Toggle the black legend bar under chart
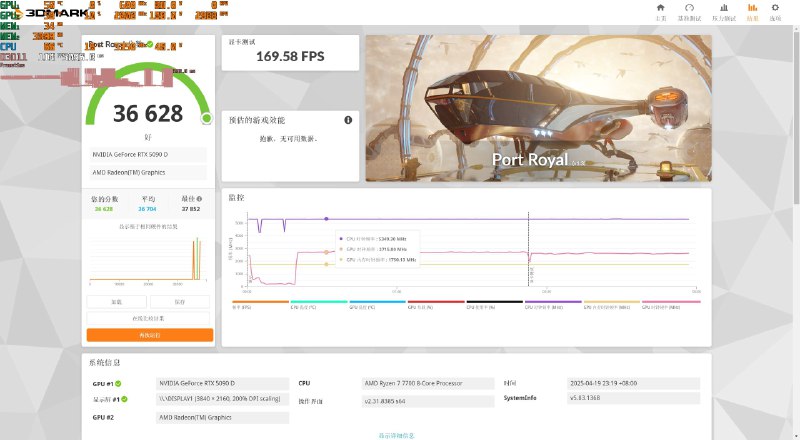The width and height of the screenshot is (800, 440). click(x=494, y=301)
